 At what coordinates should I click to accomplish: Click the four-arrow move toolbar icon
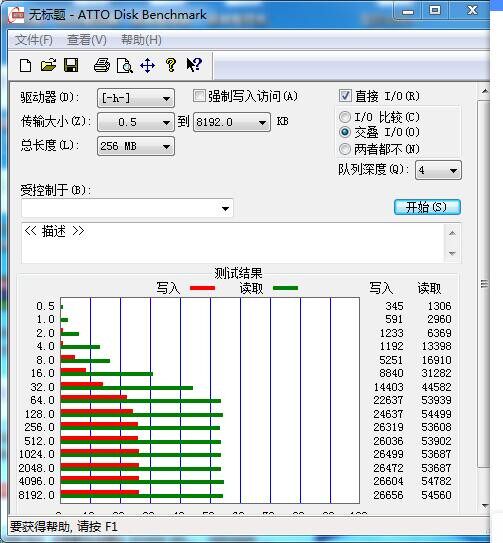click(x=148, y=65)
